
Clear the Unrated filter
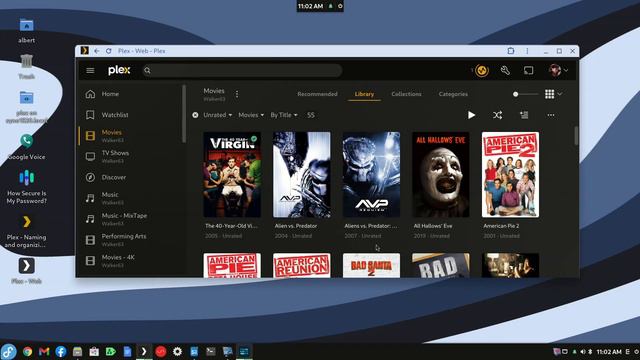(196, 115)
